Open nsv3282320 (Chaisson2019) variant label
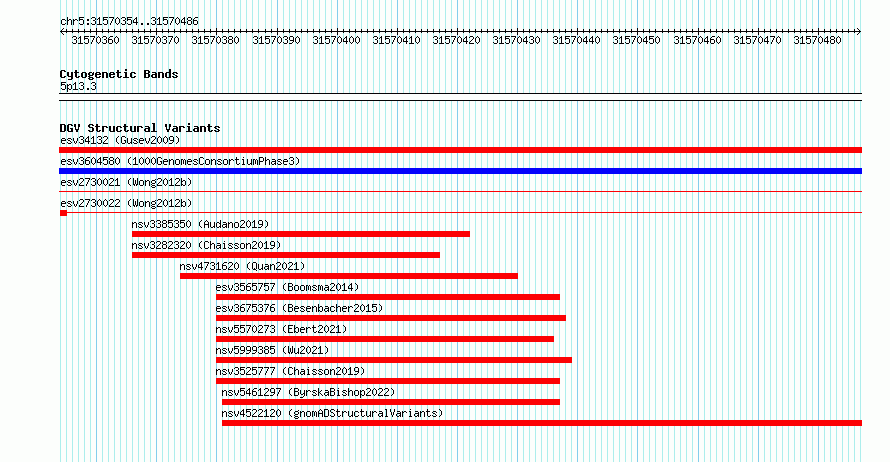This screenshot has height=462, width=890. point(207,245)
